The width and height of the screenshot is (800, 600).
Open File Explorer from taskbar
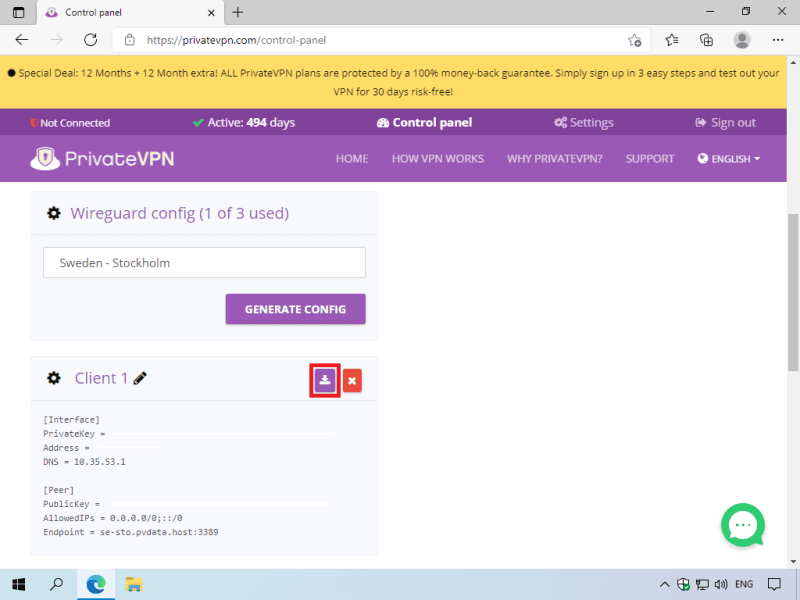tap(134, 584)
